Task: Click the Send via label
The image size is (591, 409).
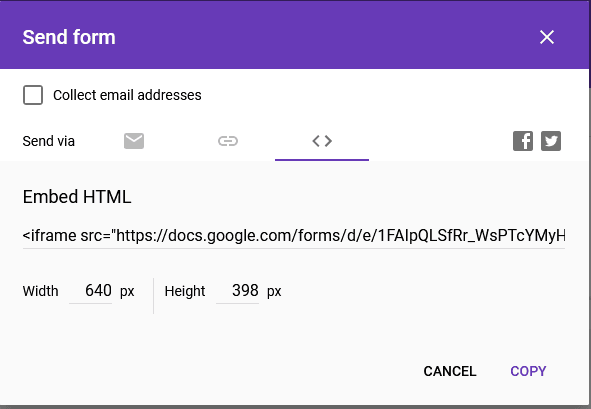Action: tap(49, 141)
